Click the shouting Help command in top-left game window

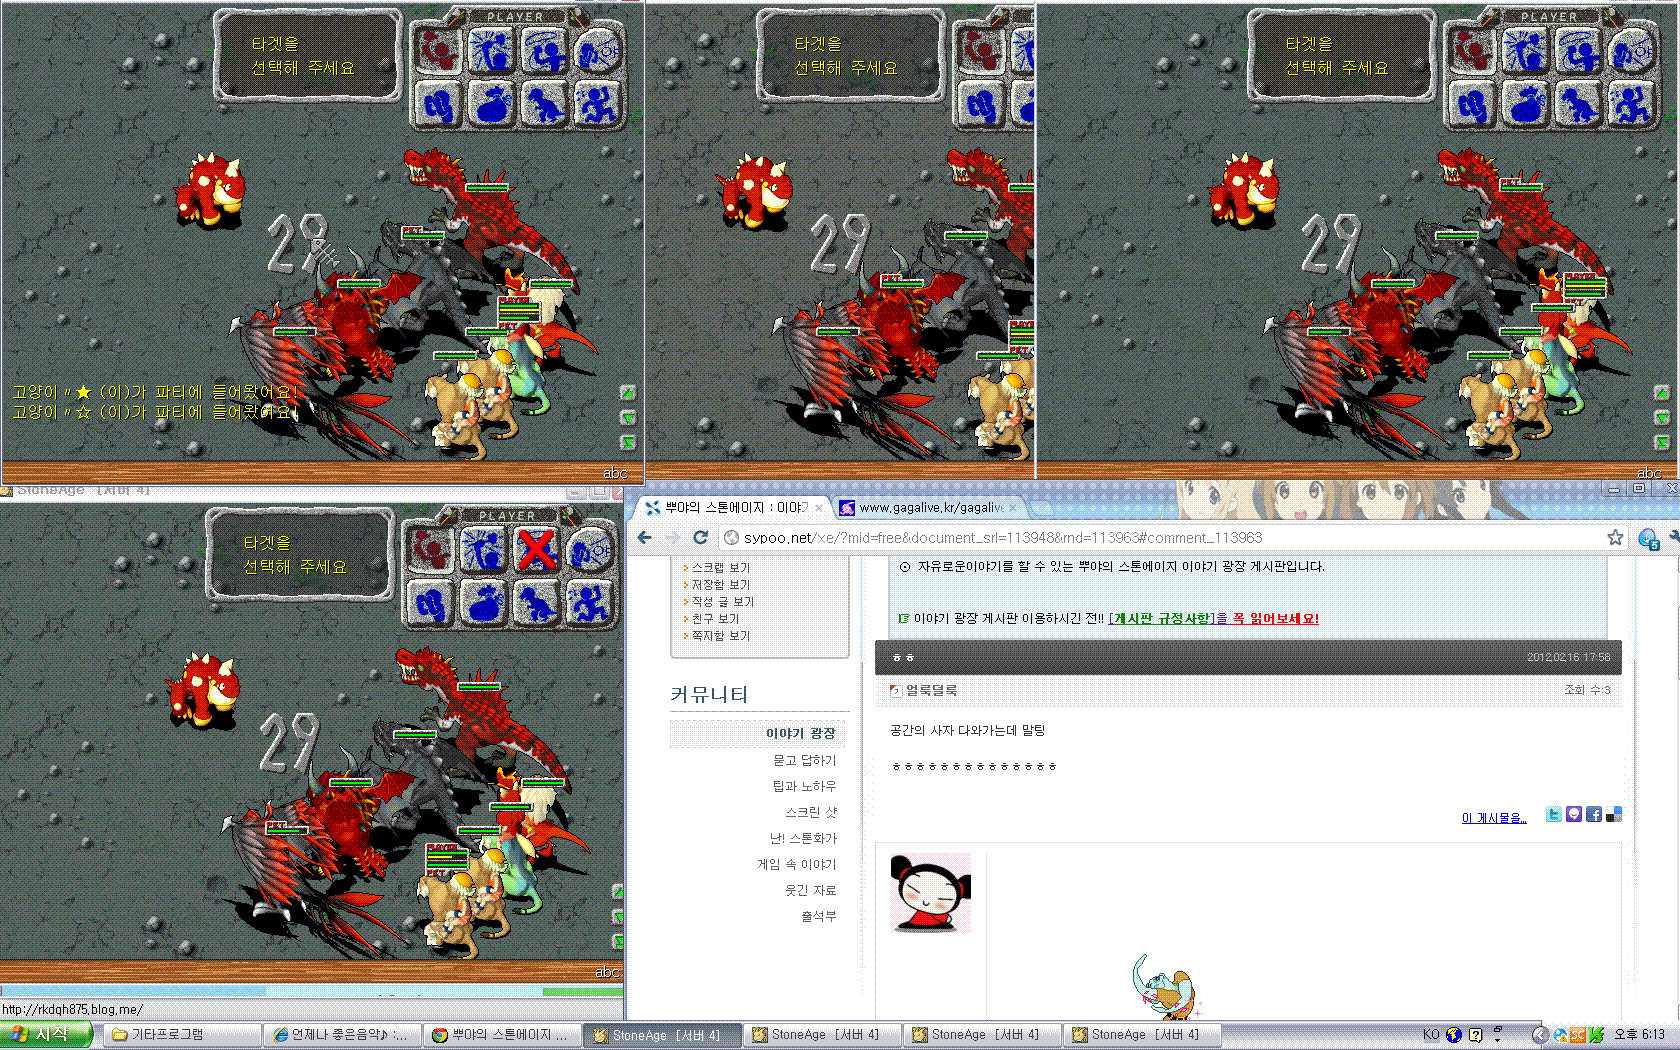(x=598, y=50)
